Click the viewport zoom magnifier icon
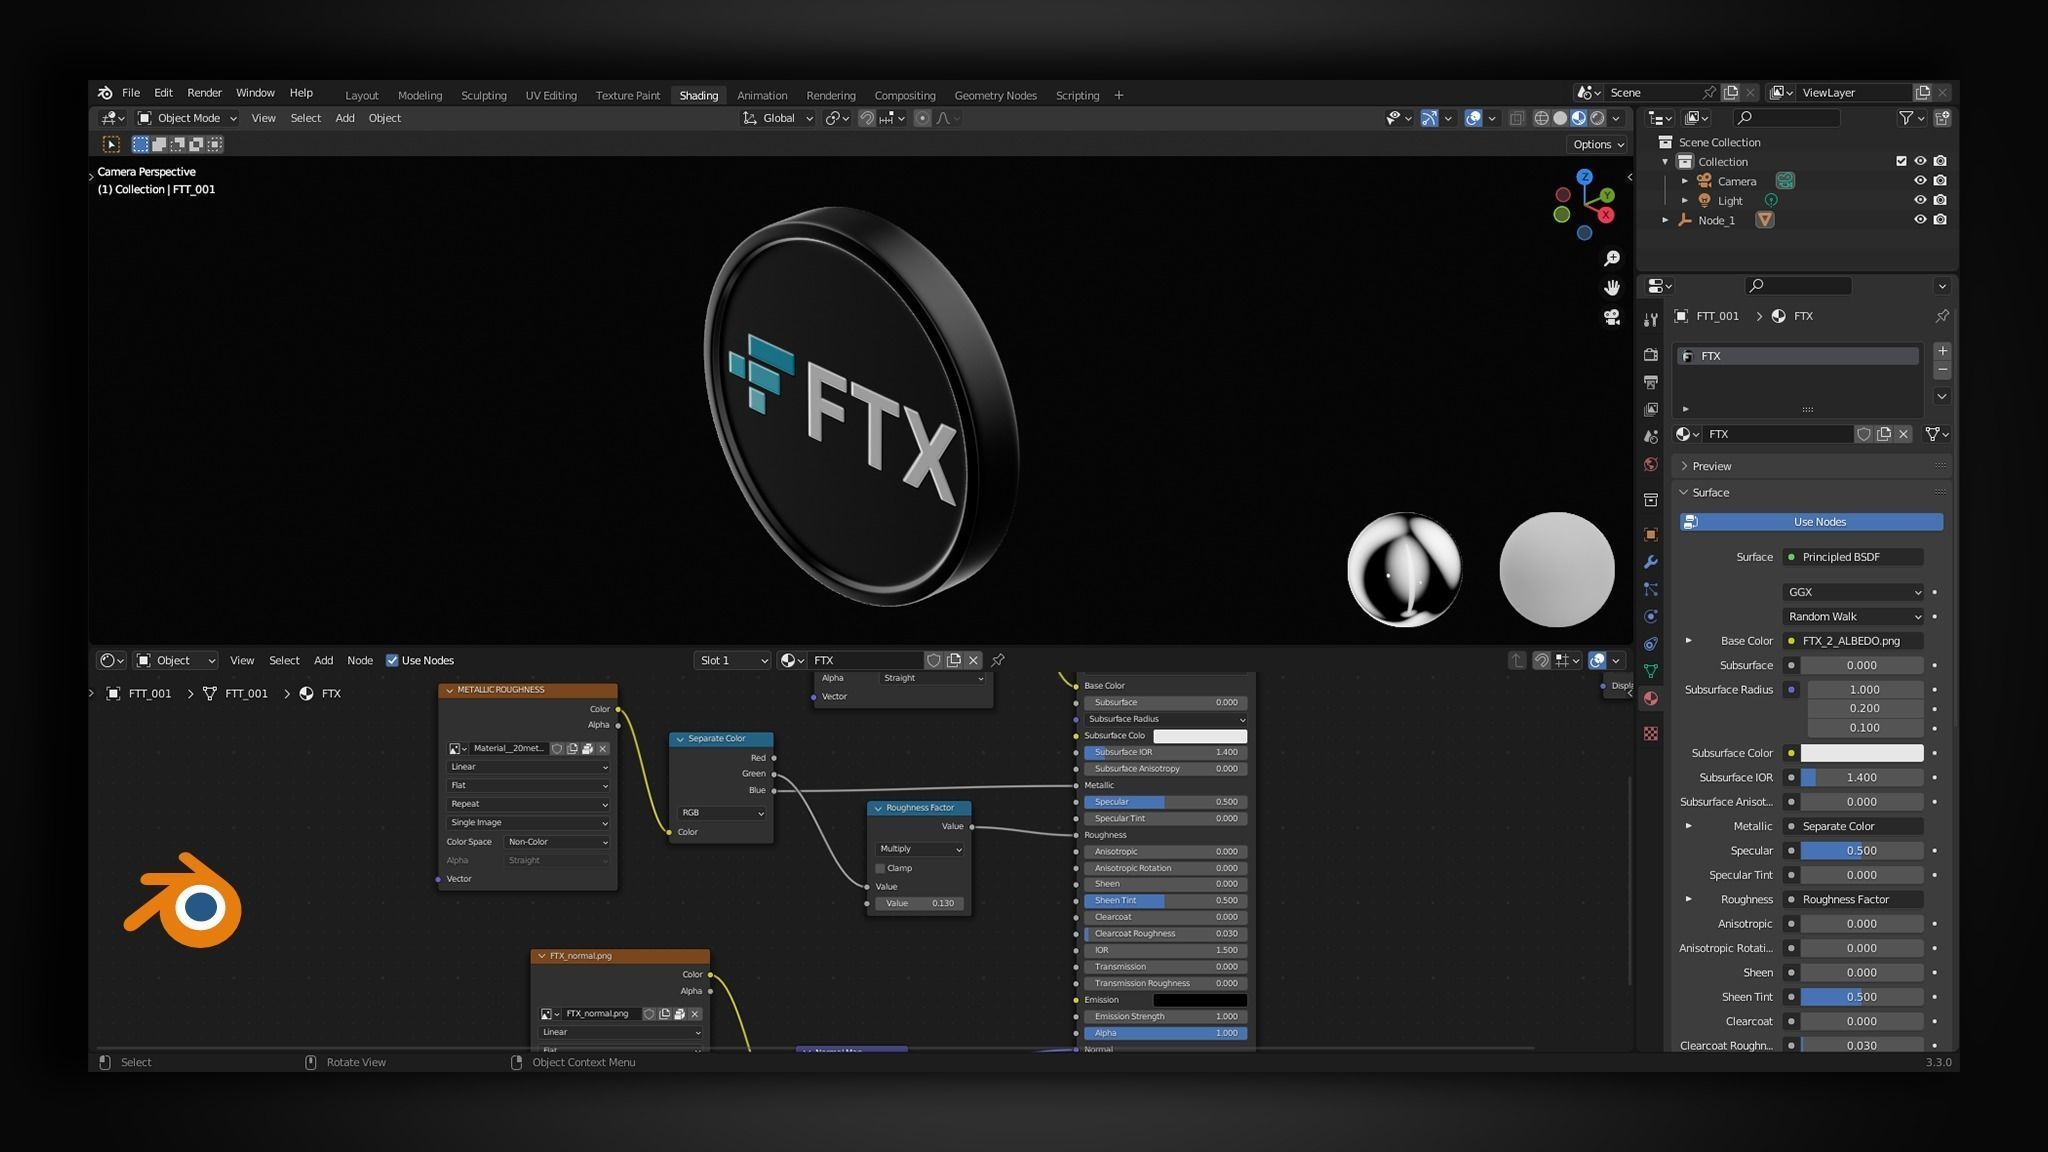 pyautogui.click(x=1612, y=259)
